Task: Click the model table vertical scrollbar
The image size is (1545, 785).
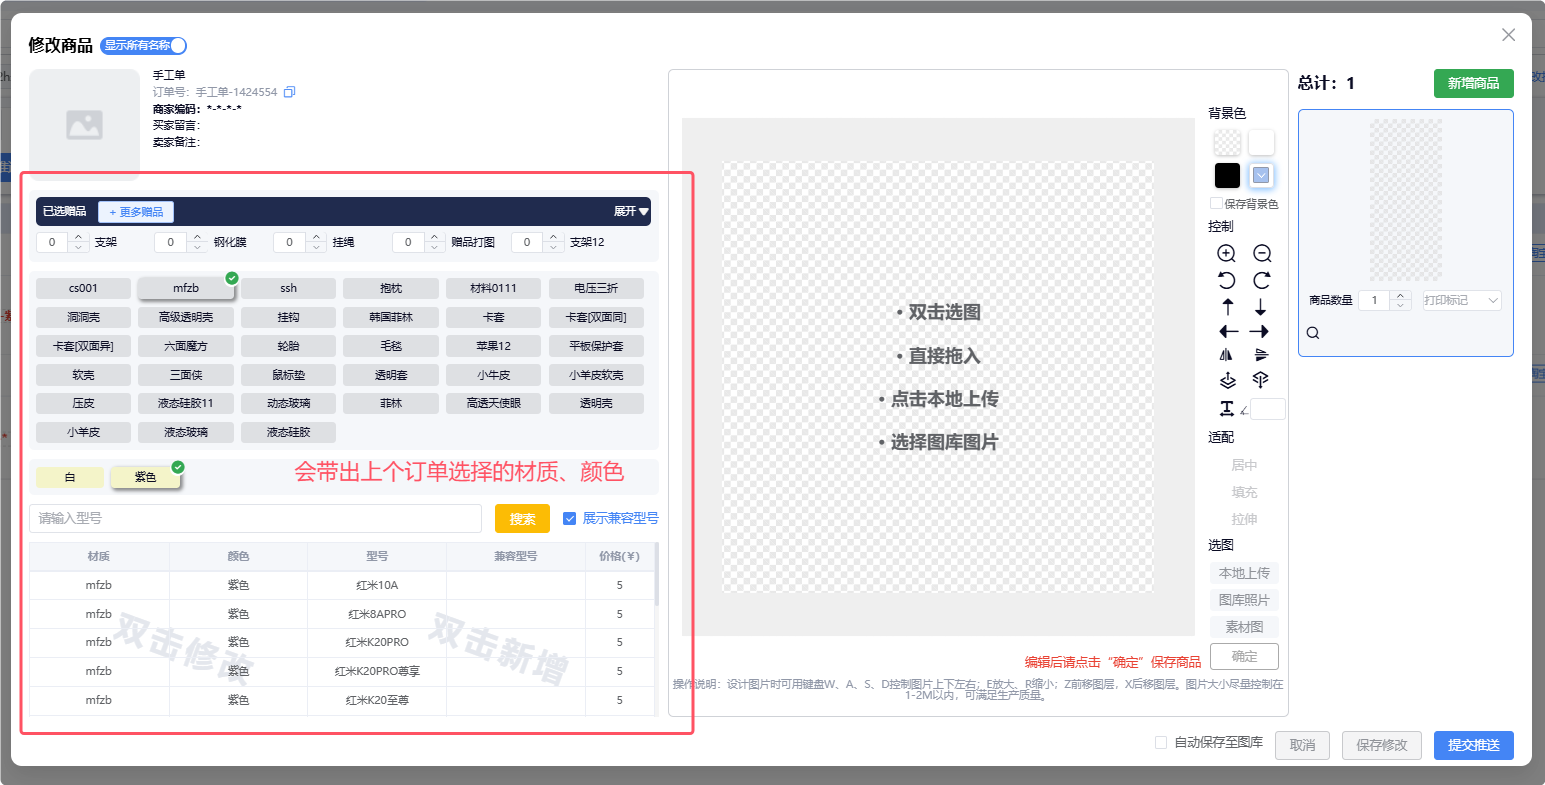Action: coord(656,576)
